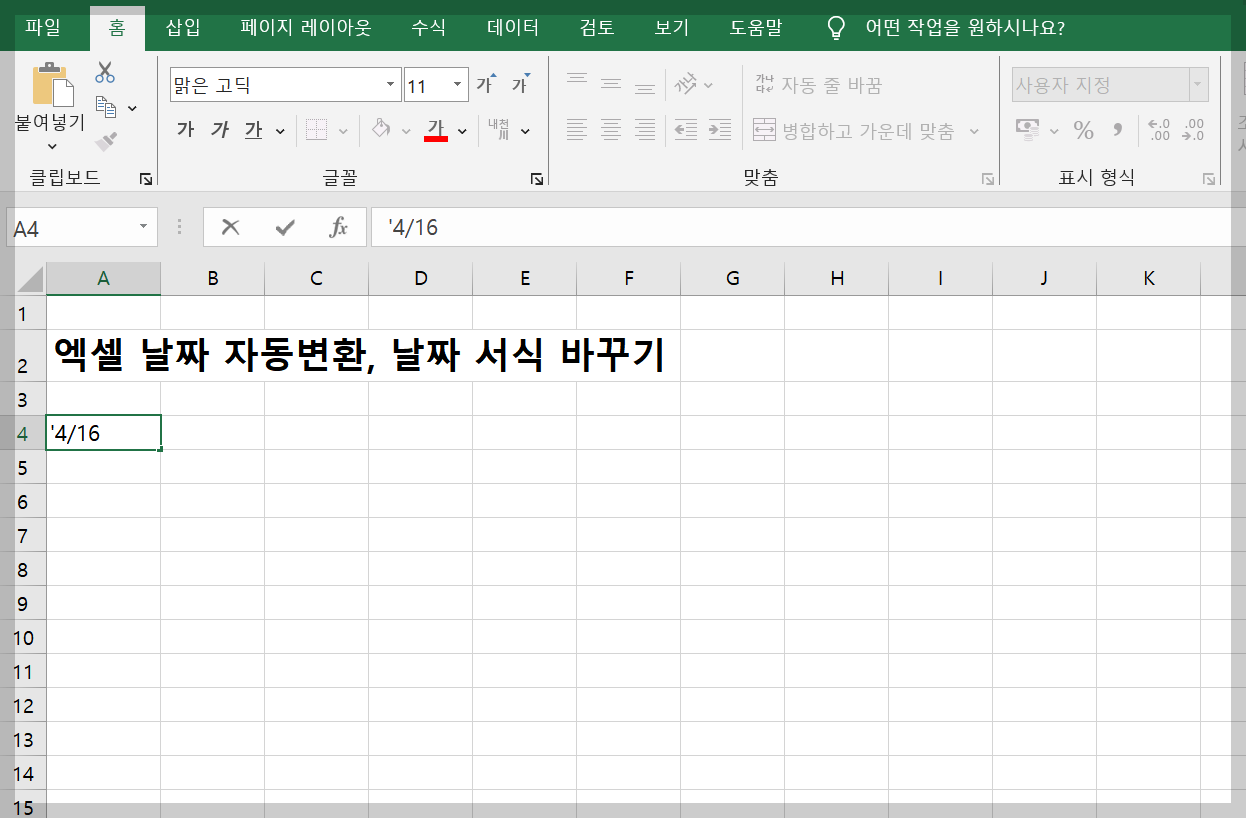This screenshot has width=1246, height=818.
Task: Apply comma style formatting
Action: click(x=1116, y=129)
